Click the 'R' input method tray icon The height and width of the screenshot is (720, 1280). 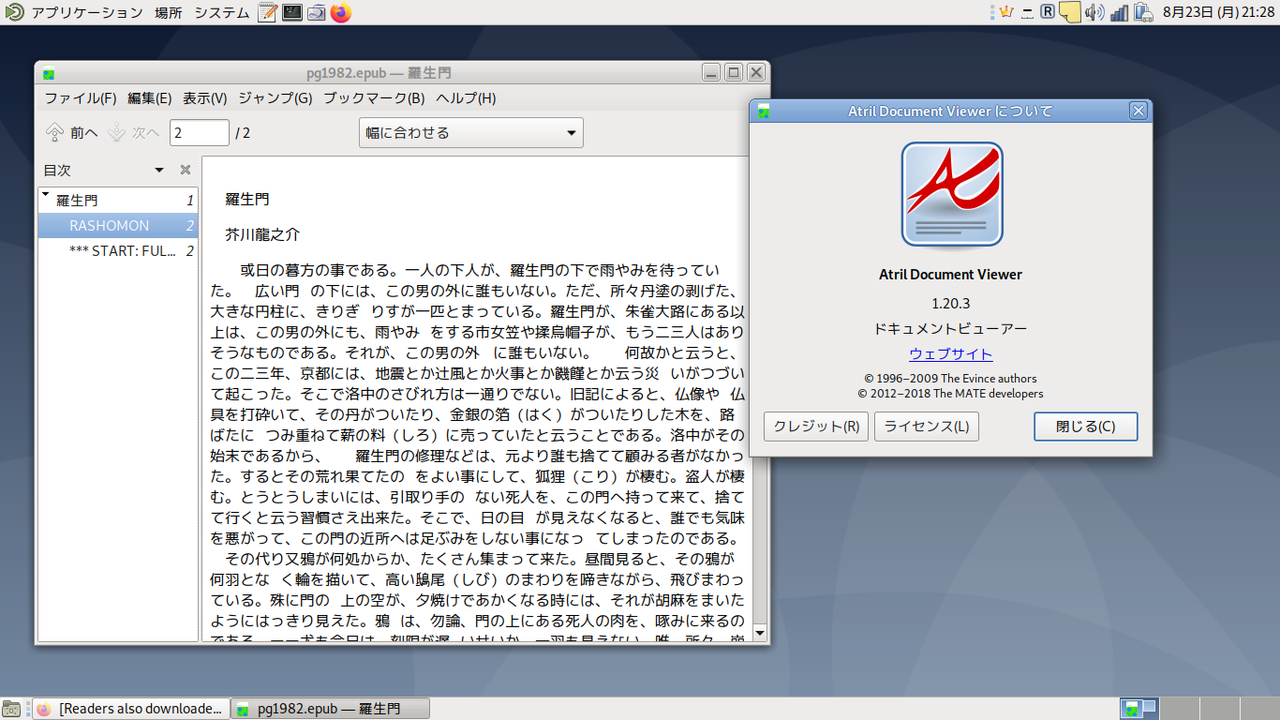click(x=1047, y=13)
